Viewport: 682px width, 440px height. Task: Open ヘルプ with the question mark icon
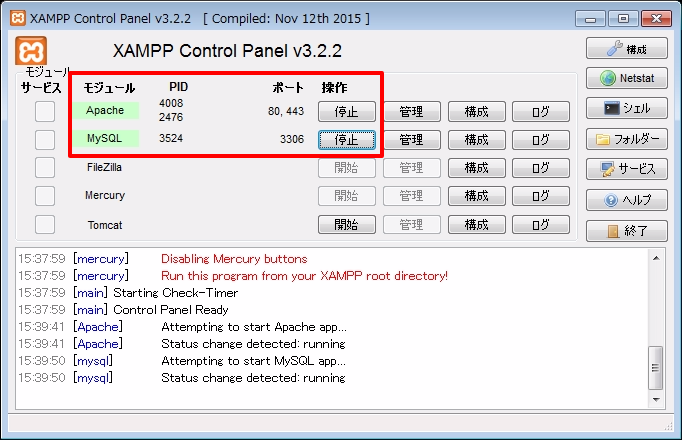626,200
